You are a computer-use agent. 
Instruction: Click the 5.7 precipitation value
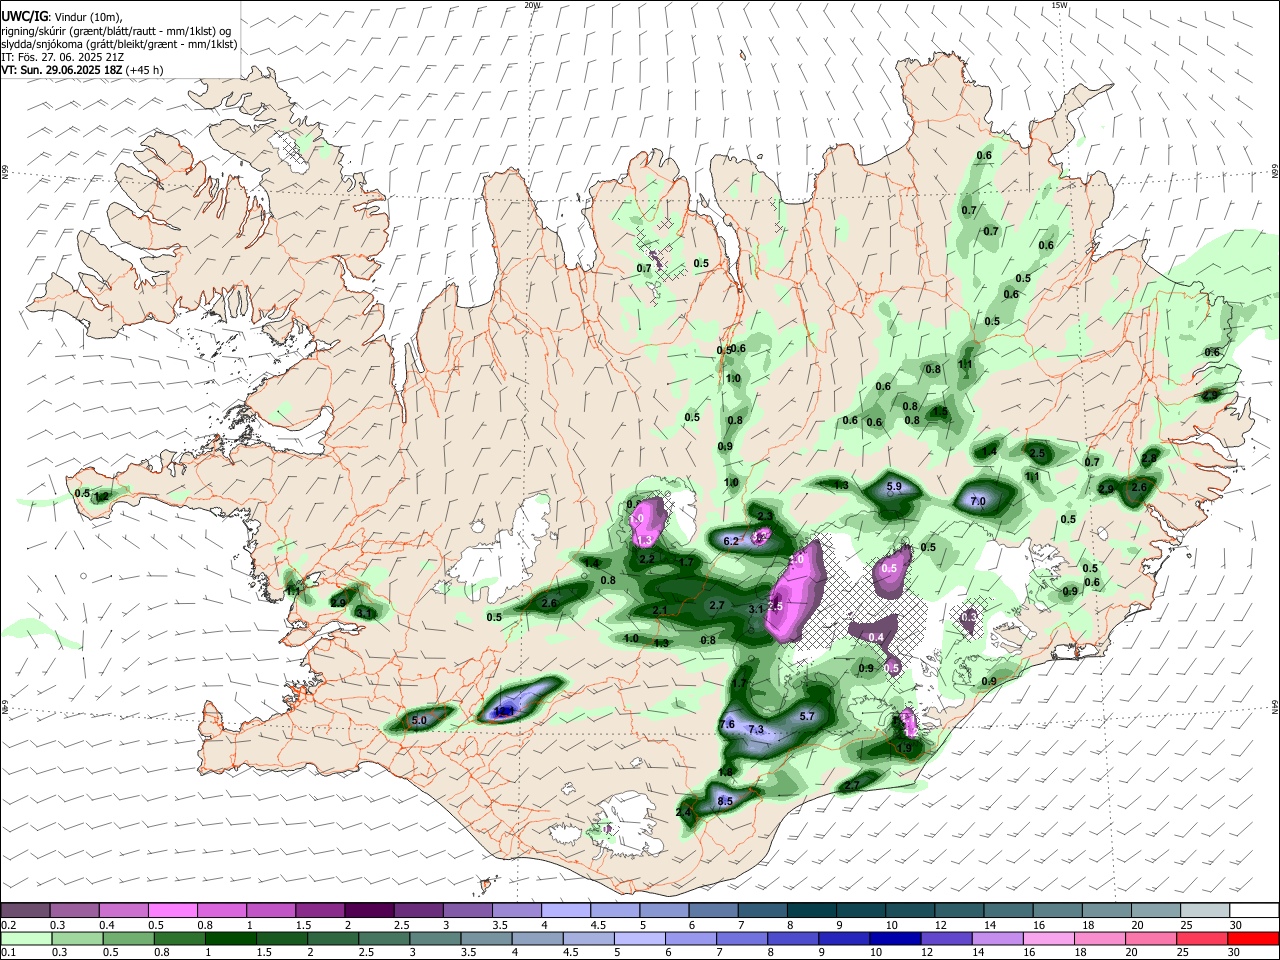coord(808,716)
